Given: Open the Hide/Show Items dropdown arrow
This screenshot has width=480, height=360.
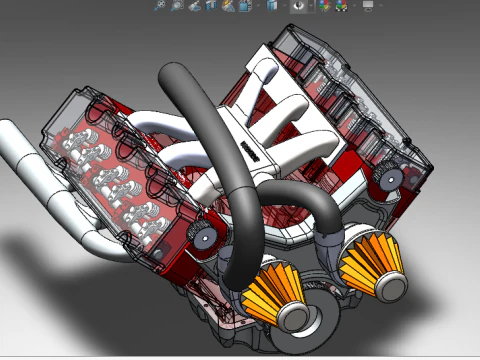Looking at the screenshot, I should pos(311,6).
